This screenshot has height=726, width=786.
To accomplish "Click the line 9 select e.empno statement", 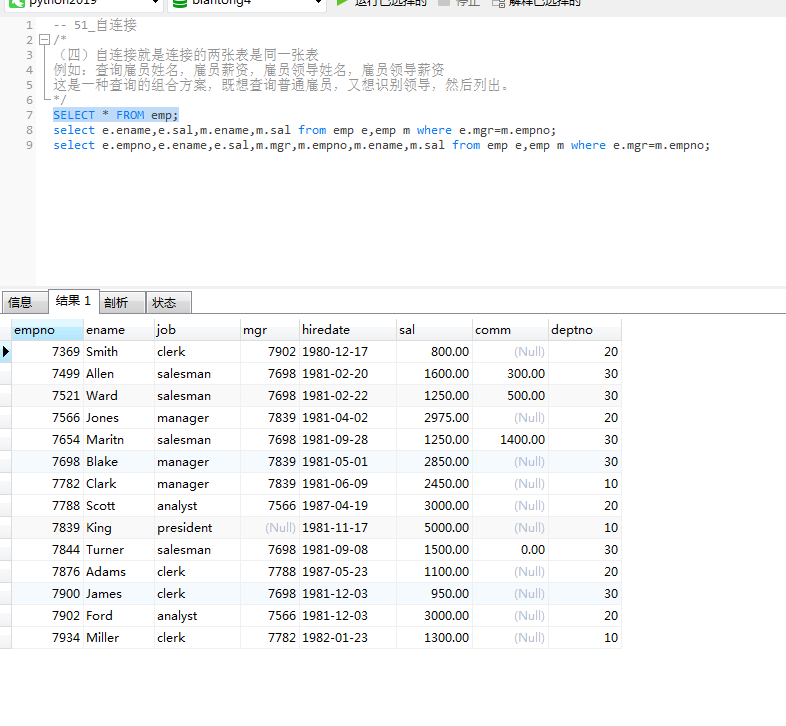I will (x=382, y=145).
